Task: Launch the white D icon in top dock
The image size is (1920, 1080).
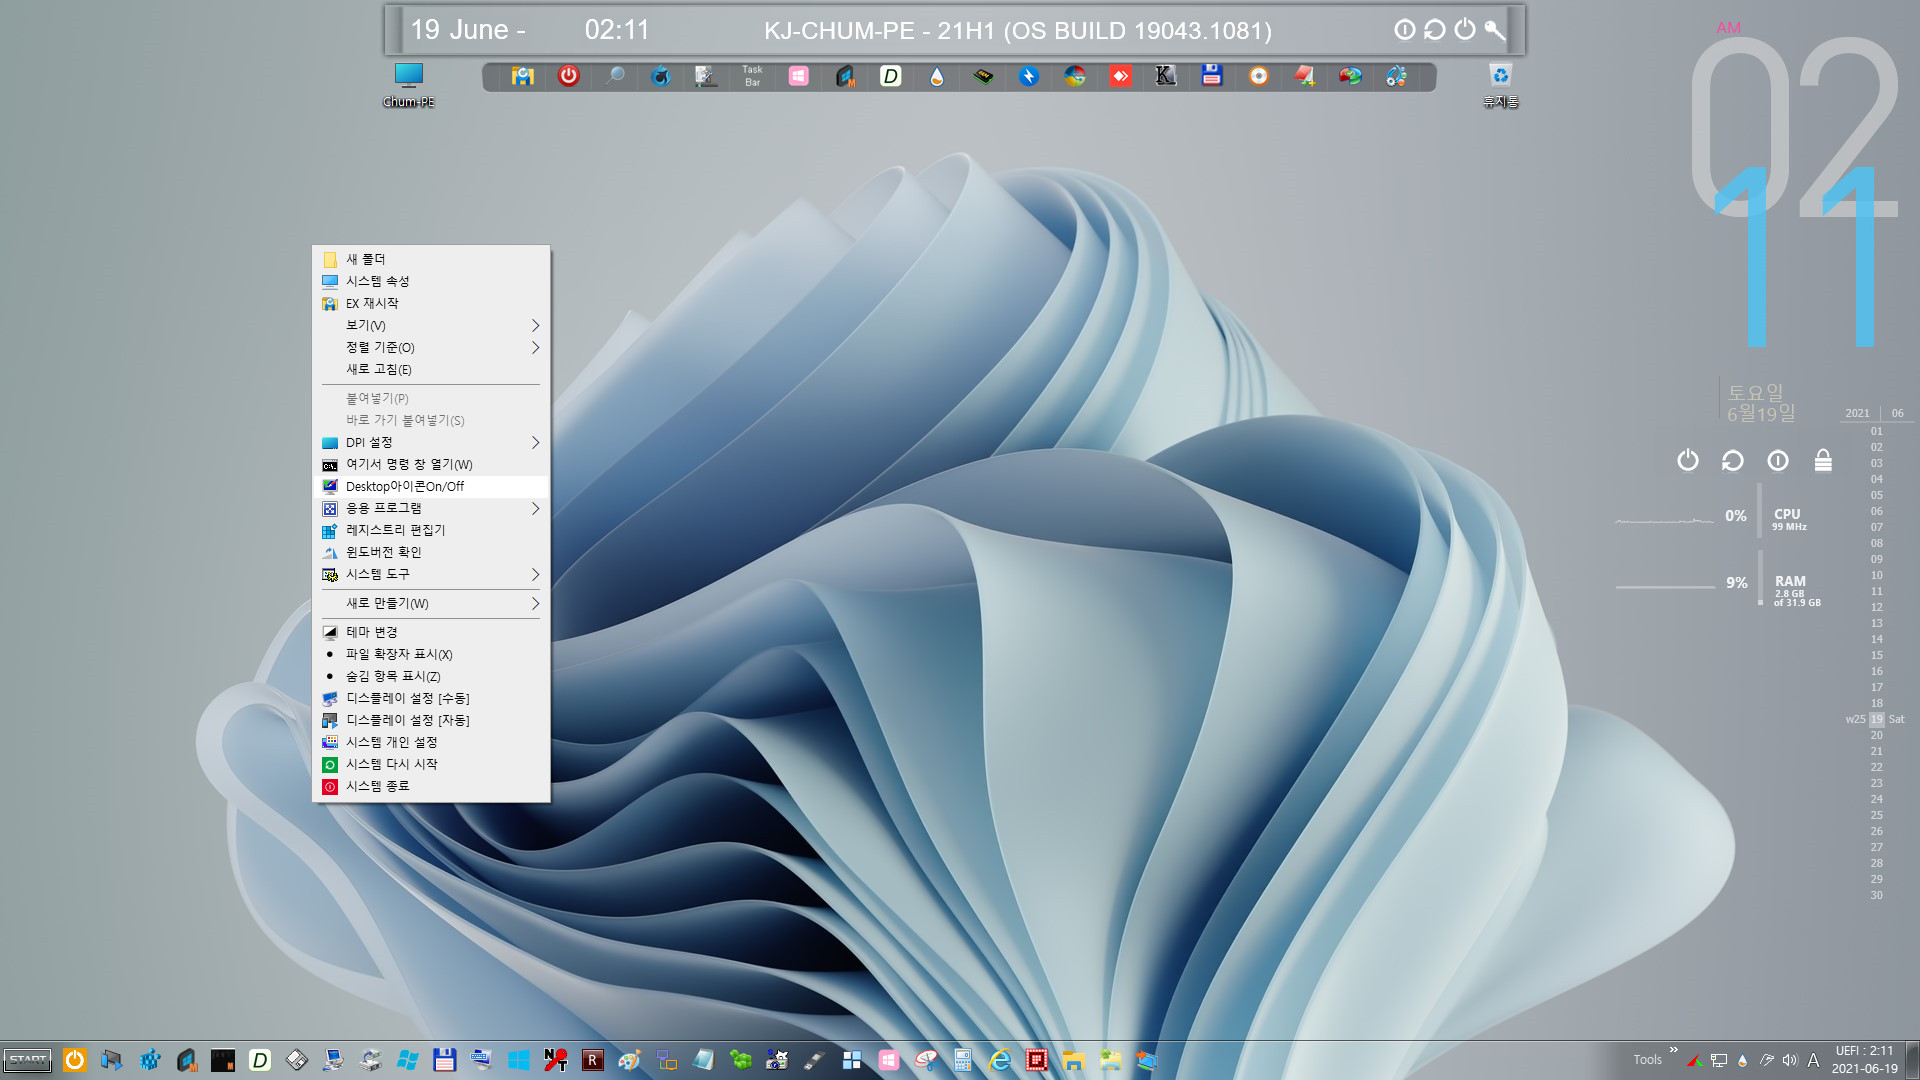Action: click(890, 76)
